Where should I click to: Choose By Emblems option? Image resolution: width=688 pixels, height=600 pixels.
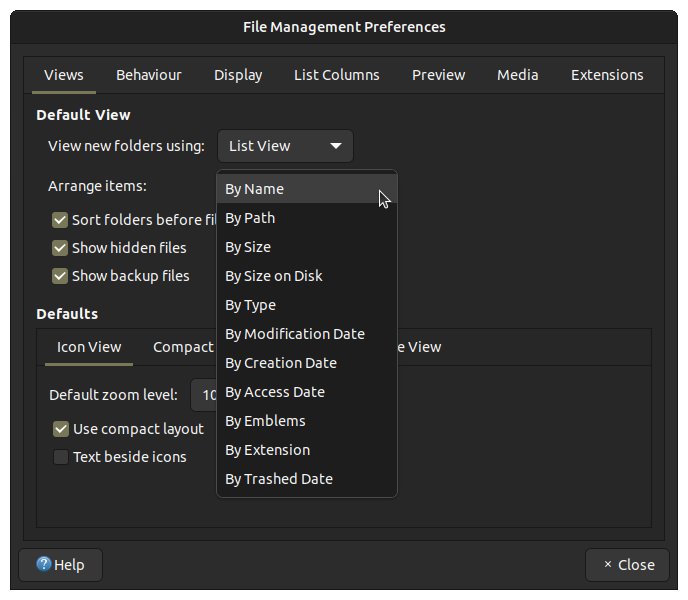307,421
